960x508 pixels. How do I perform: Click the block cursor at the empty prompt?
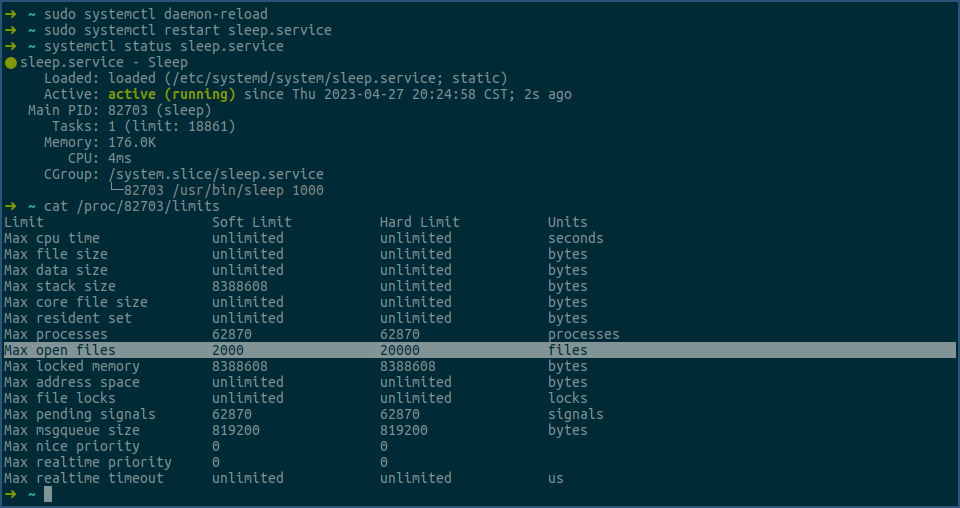point(48,494)
